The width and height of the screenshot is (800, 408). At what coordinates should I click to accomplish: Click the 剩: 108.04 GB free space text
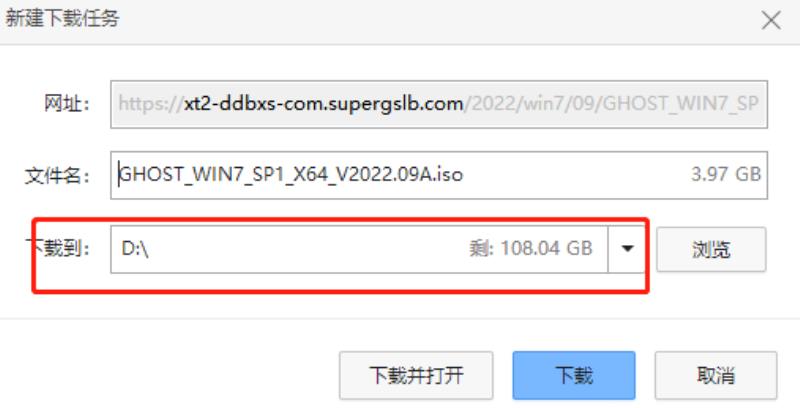tap(531, 248)
